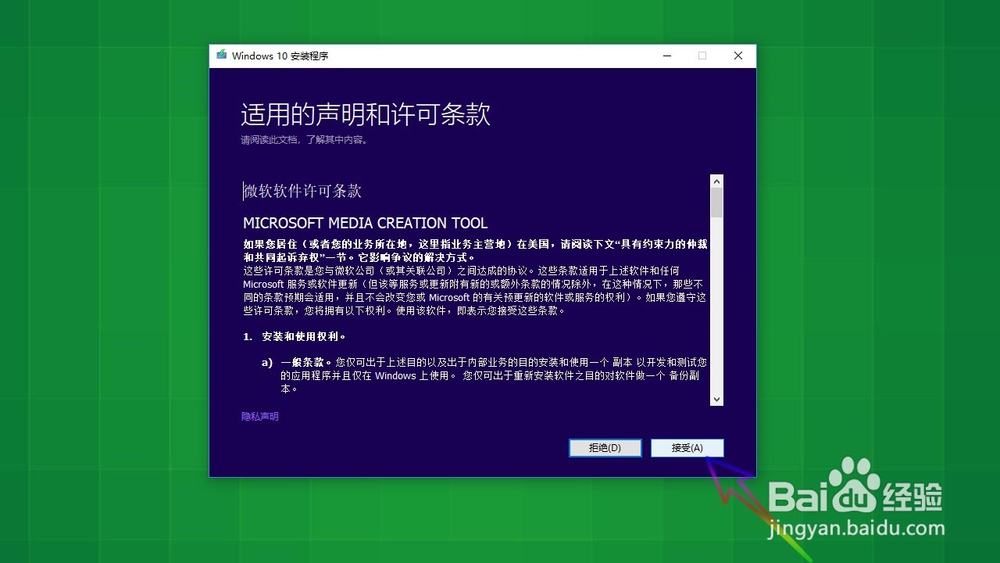This screenshot has width=1000, height=563.
Task: Click the heading 适用的声明和许可条款
Action: point(365,115)
